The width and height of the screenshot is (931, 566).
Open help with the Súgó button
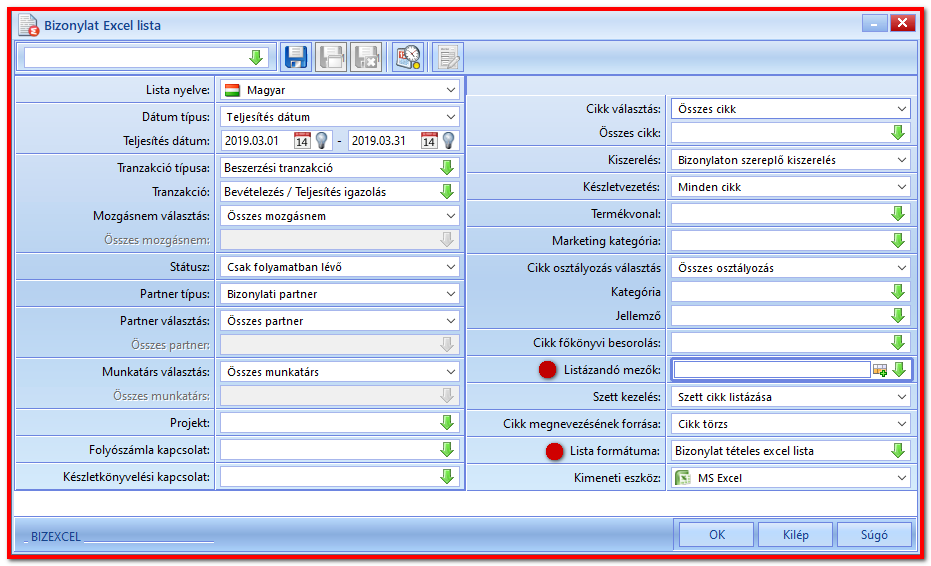[874, 535]
